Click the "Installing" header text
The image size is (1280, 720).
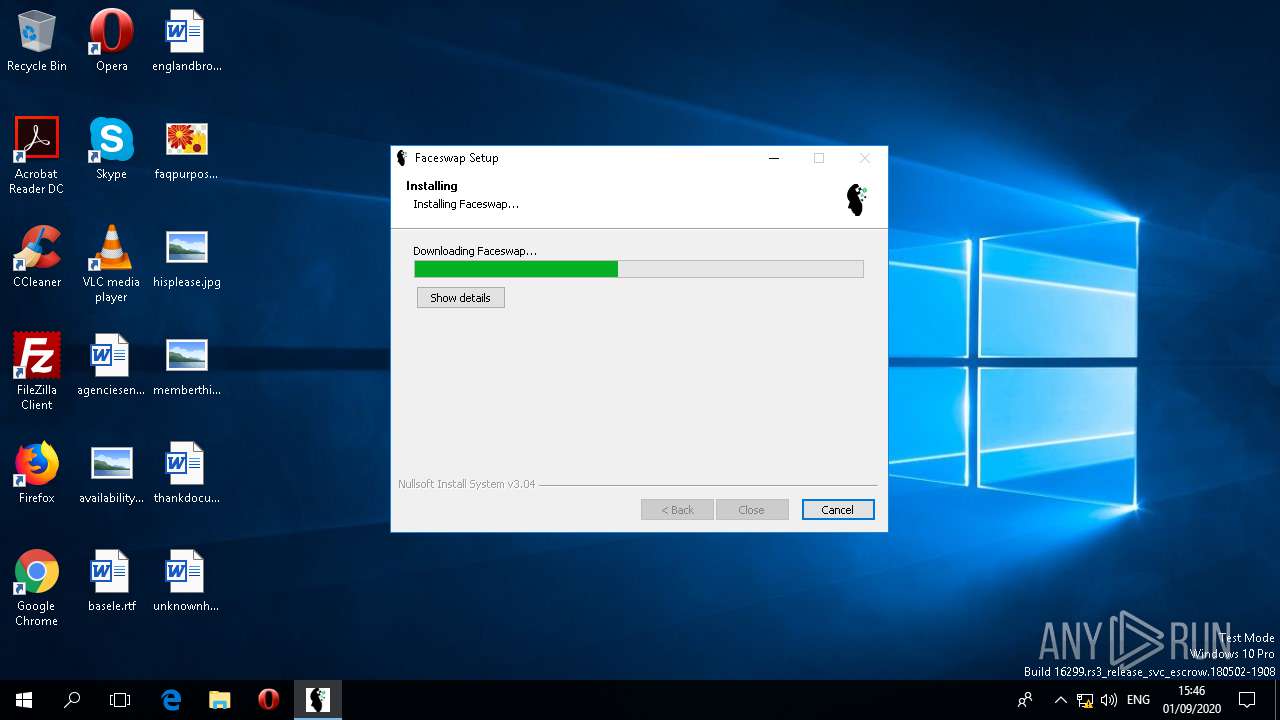(432, 186)
